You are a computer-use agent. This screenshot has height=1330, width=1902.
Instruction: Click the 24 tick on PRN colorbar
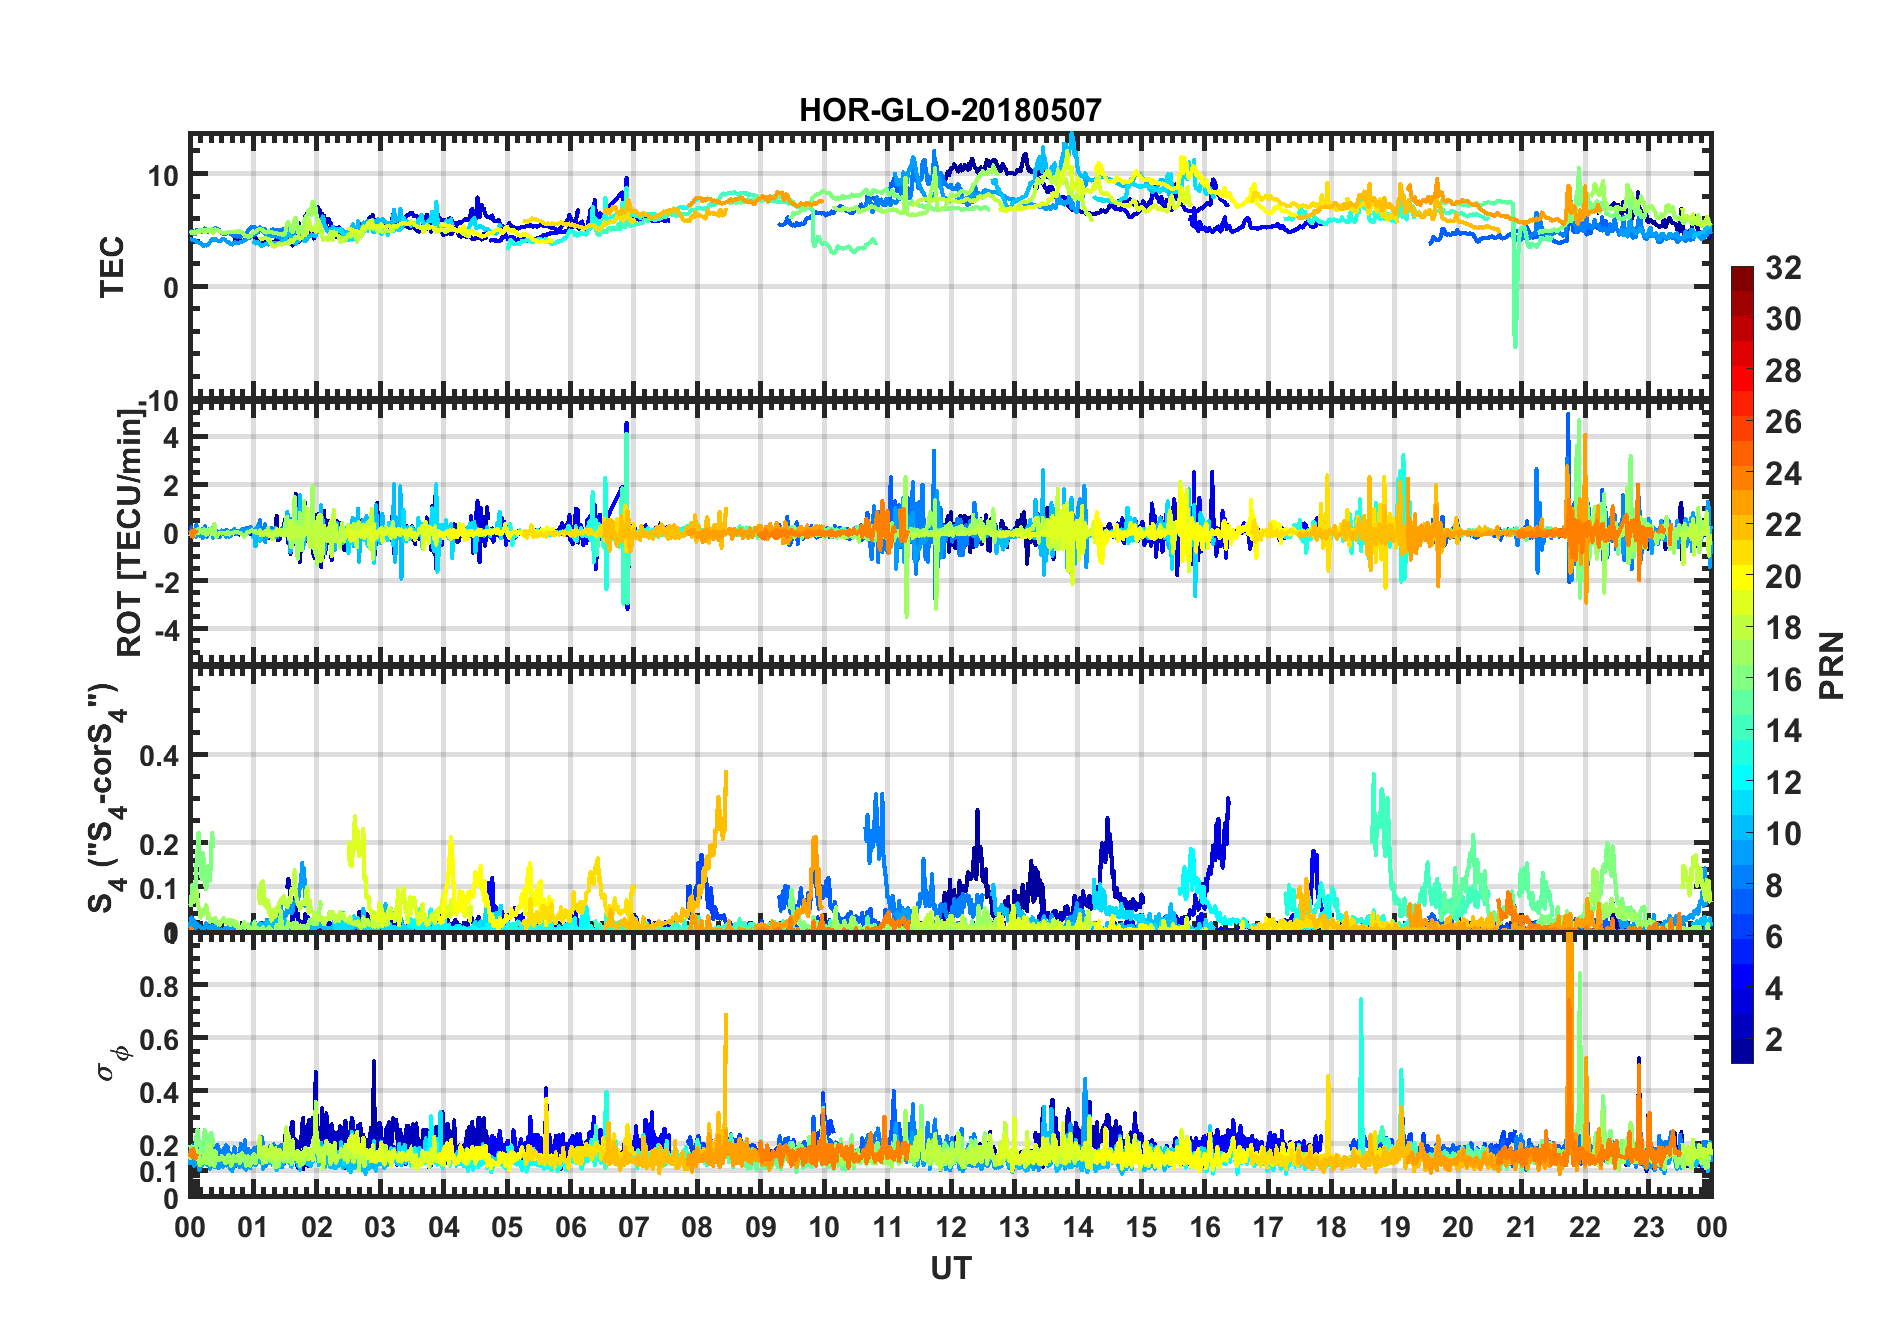tap(1784, 473)
